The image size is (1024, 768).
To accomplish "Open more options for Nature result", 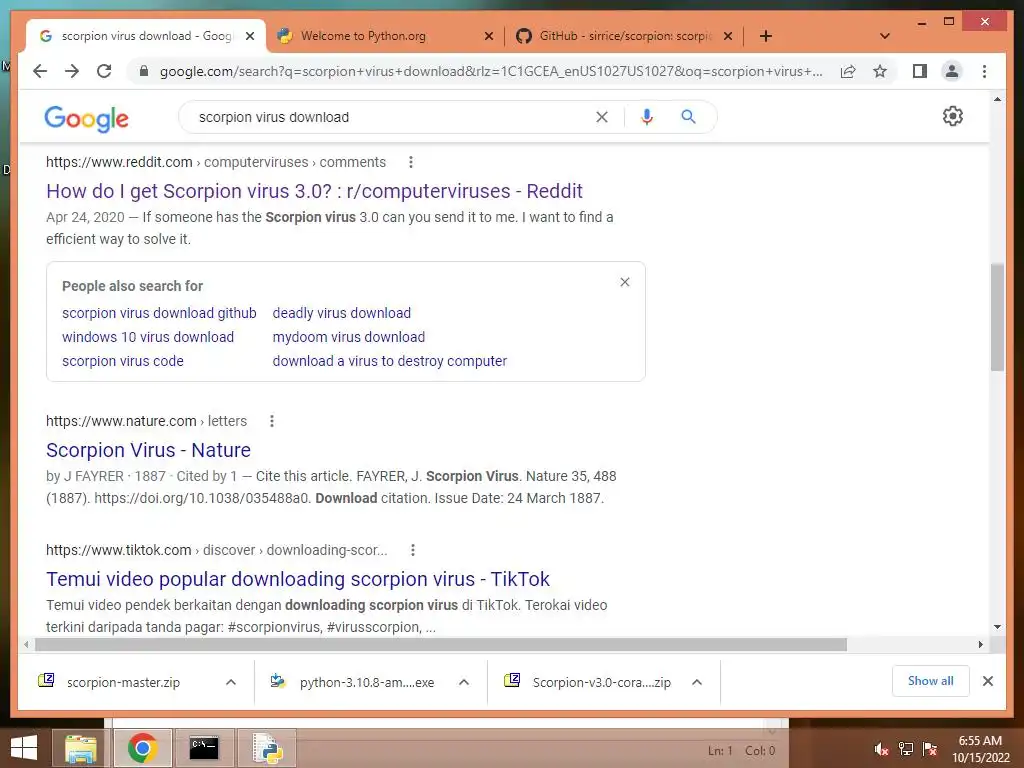I will 272,421.
